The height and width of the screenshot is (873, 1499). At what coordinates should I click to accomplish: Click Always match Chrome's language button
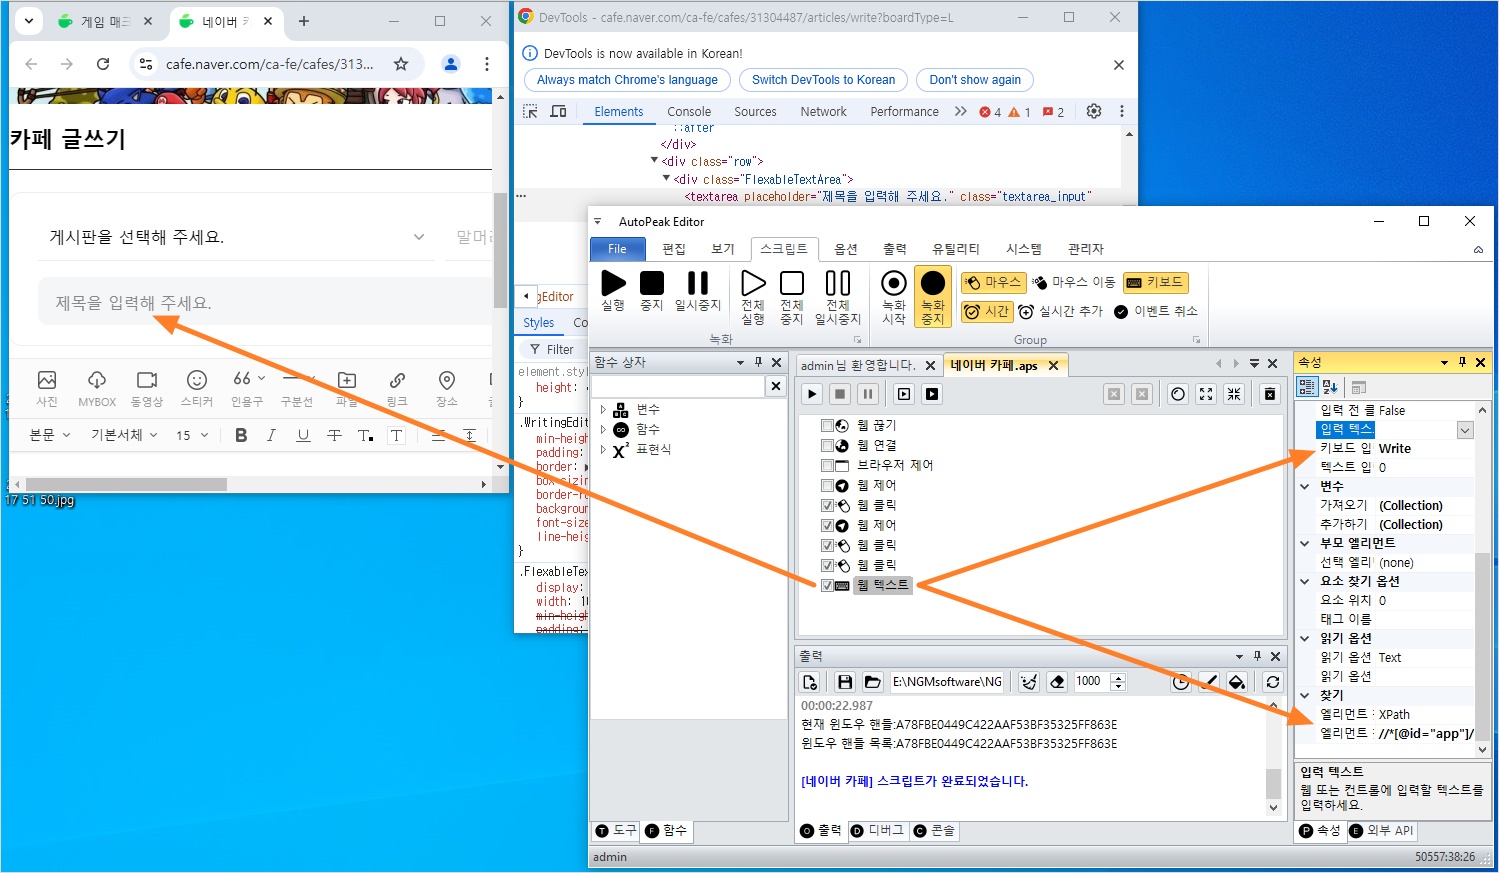pos(627,80)
